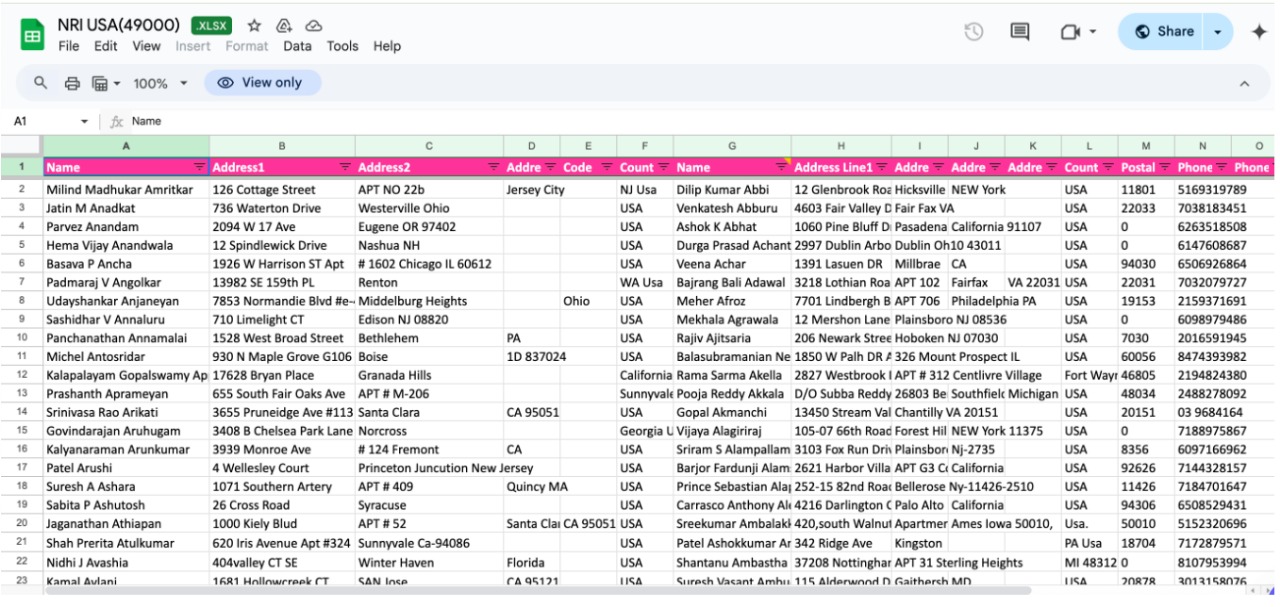Open Gemini with the sparkle icon
This screenshot has height=607, width=1280.
pos(1258,31)
